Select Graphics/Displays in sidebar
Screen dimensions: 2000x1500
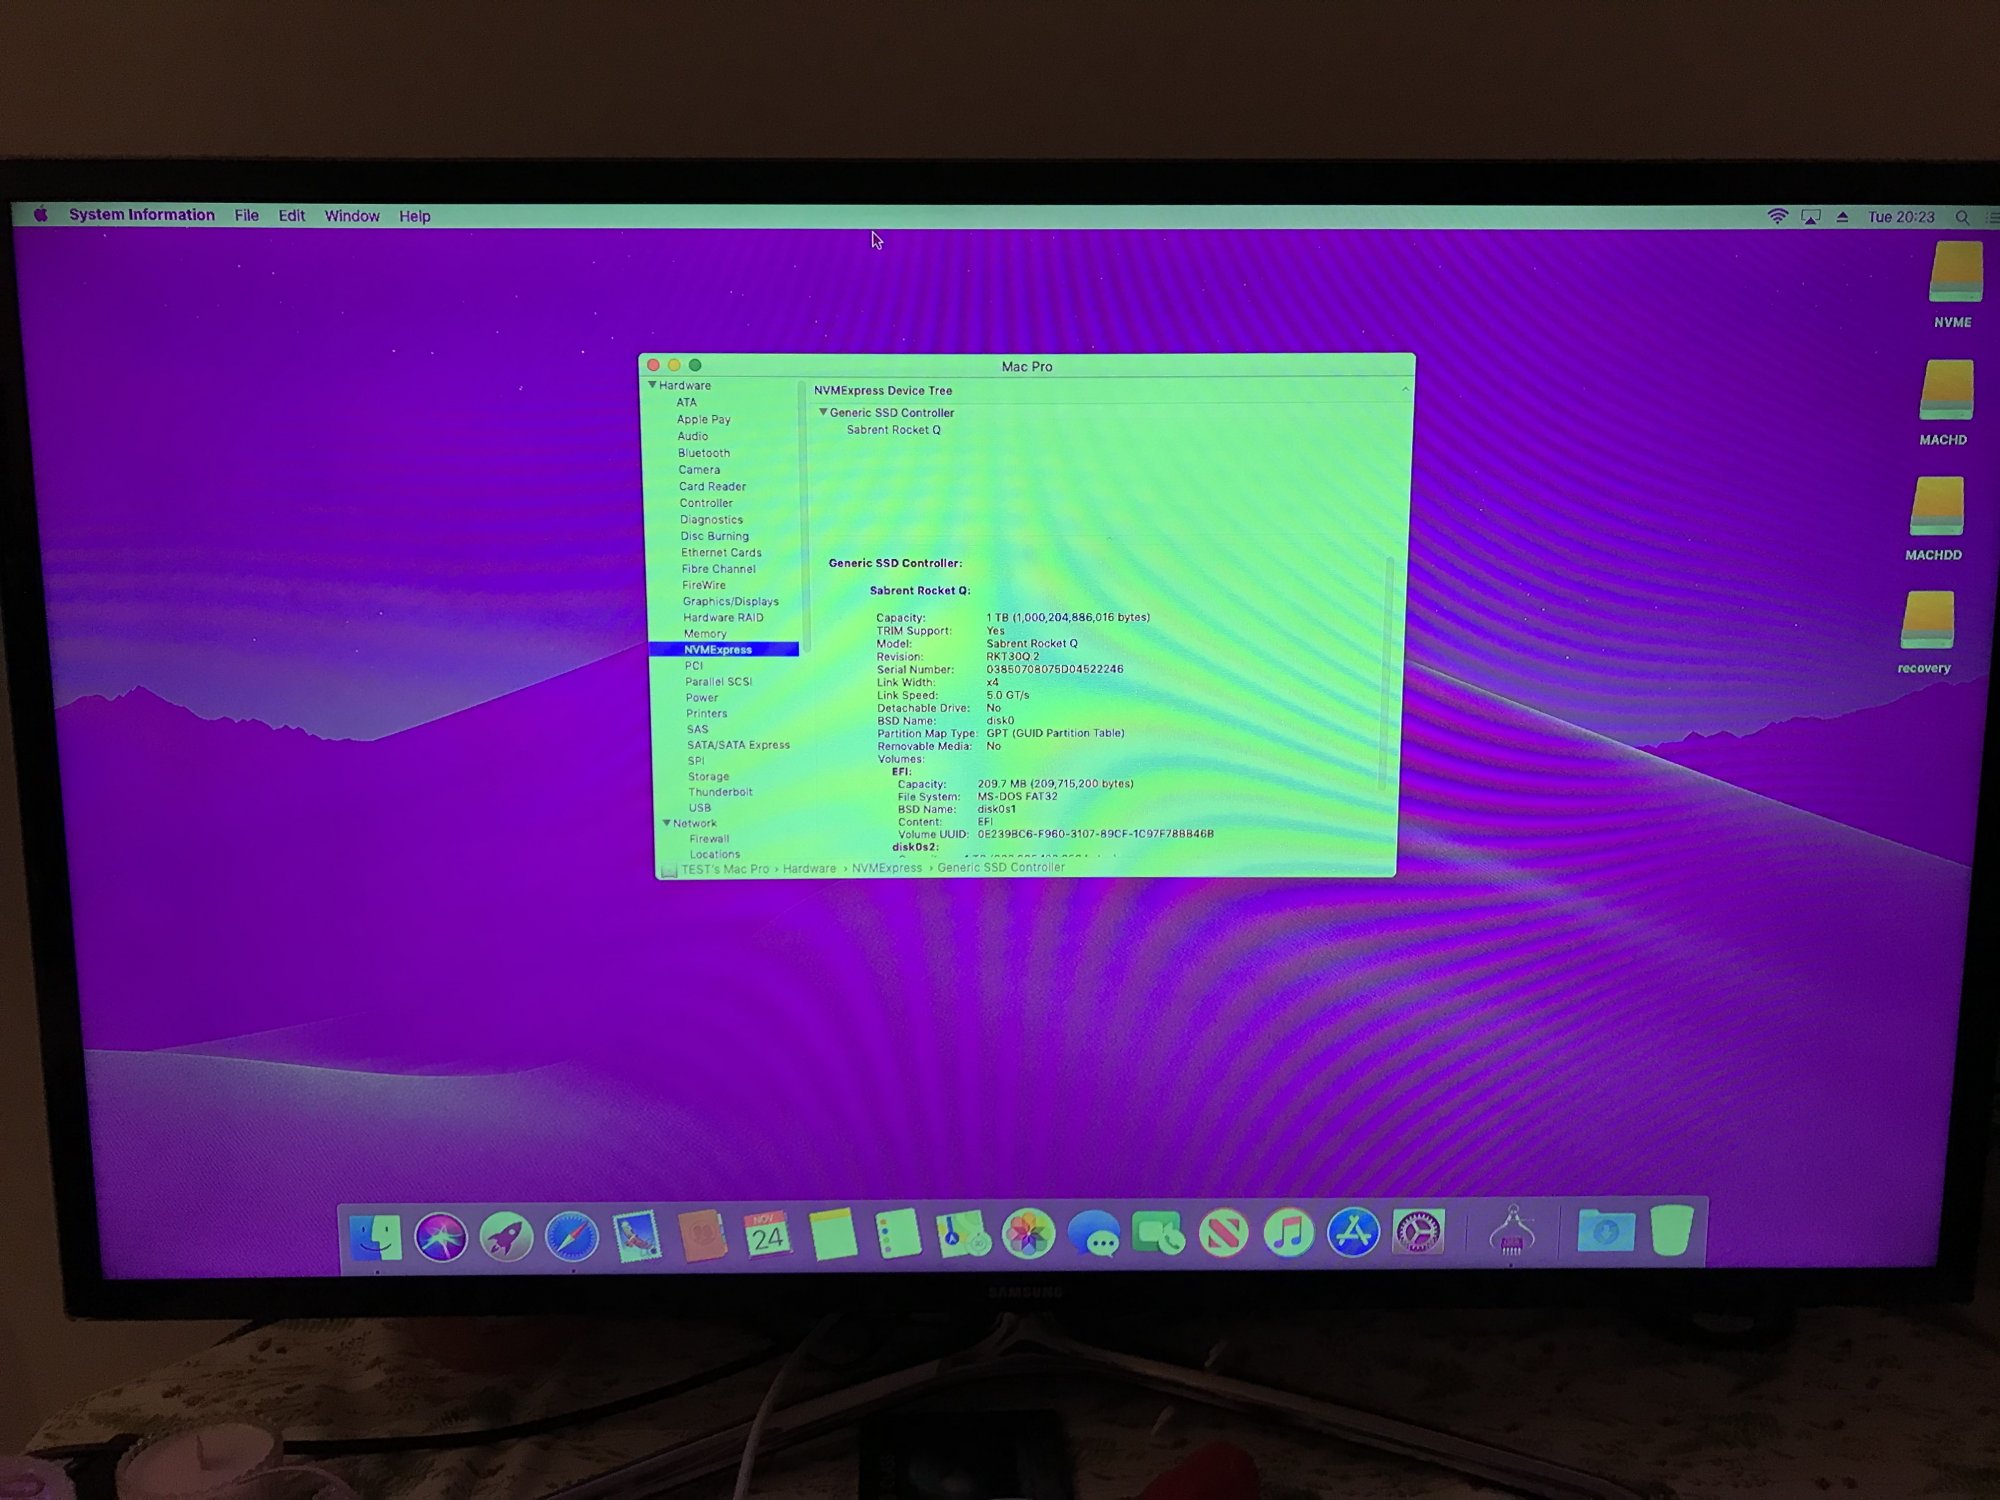tap(730, 601)
